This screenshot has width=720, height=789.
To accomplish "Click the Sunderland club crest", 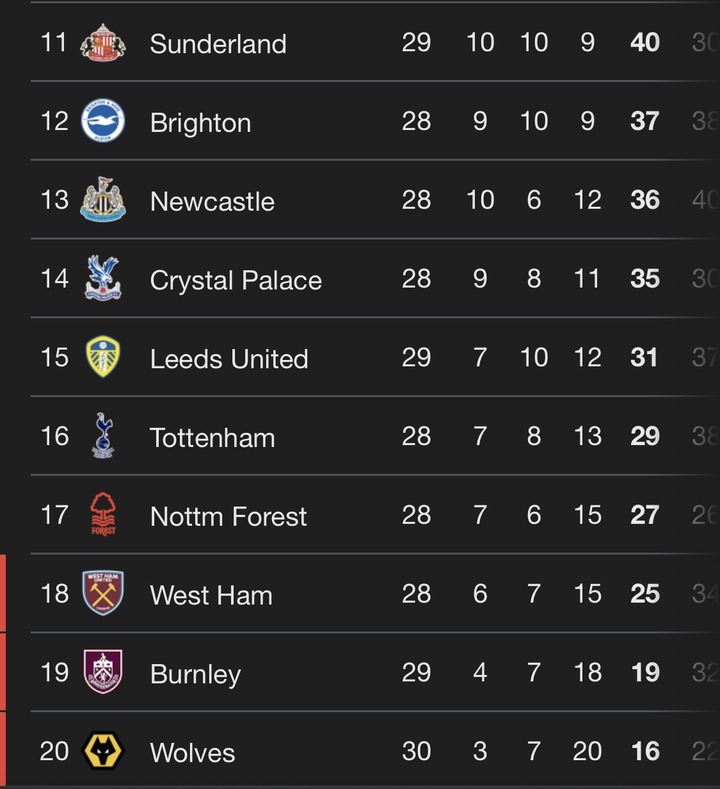I will pyautogui.click(x=103, y=42).
